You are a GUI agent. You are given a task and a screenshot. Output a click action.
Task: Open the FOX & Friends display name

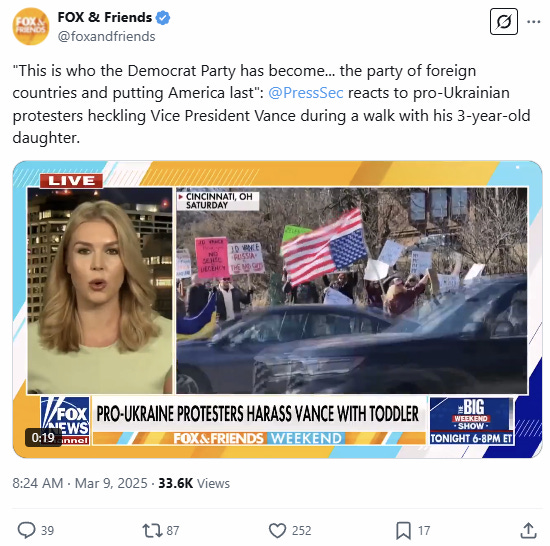tap(105, 17)
